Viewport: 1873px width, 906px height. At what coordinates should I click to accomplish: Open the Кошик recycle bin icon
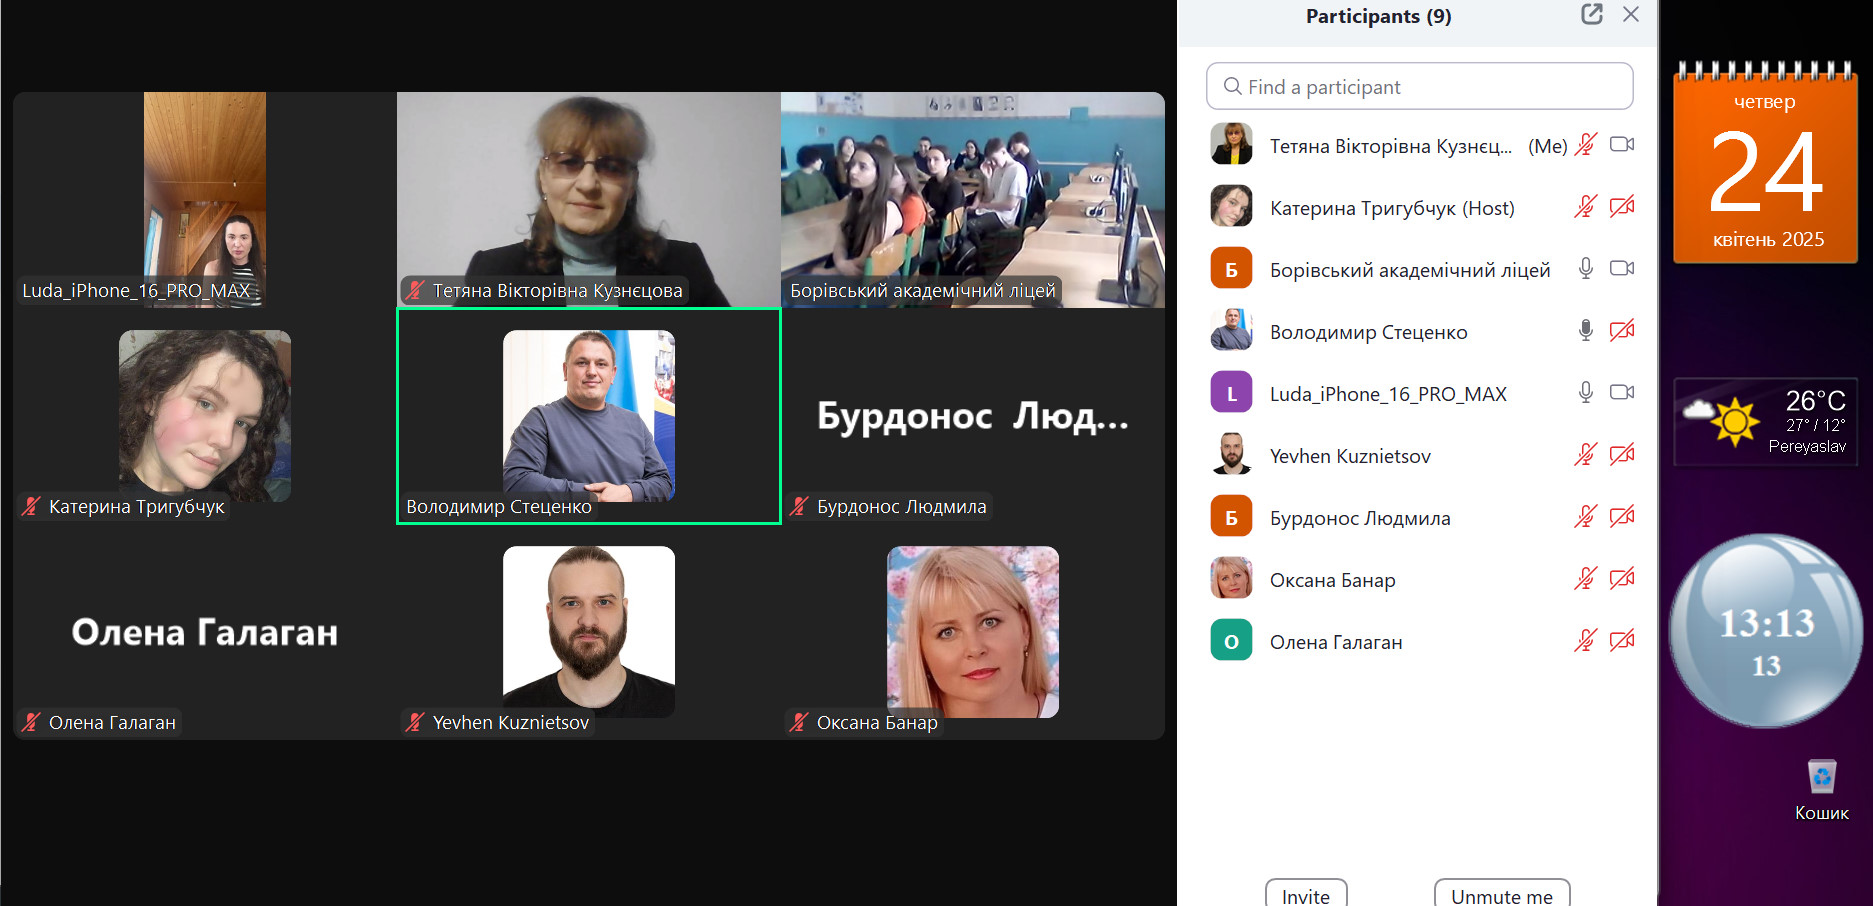point(1821,790)
